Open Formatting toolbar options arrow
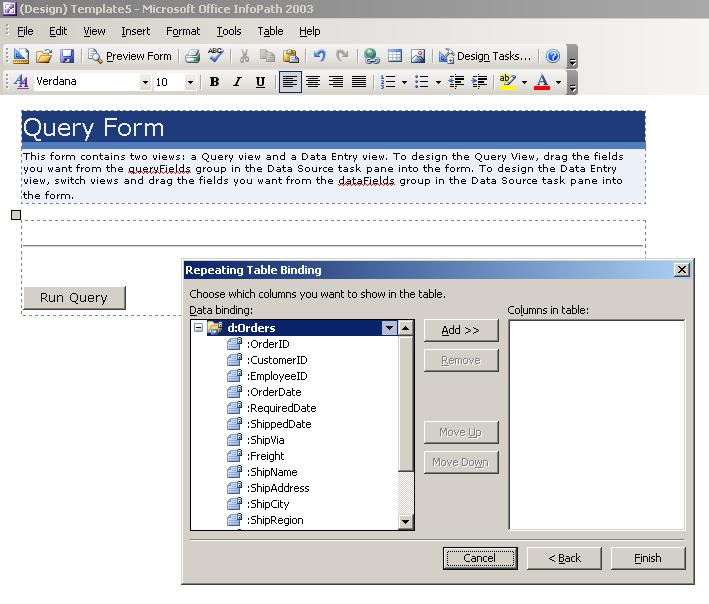The image size is (709, 604). [x=572, y=82]
